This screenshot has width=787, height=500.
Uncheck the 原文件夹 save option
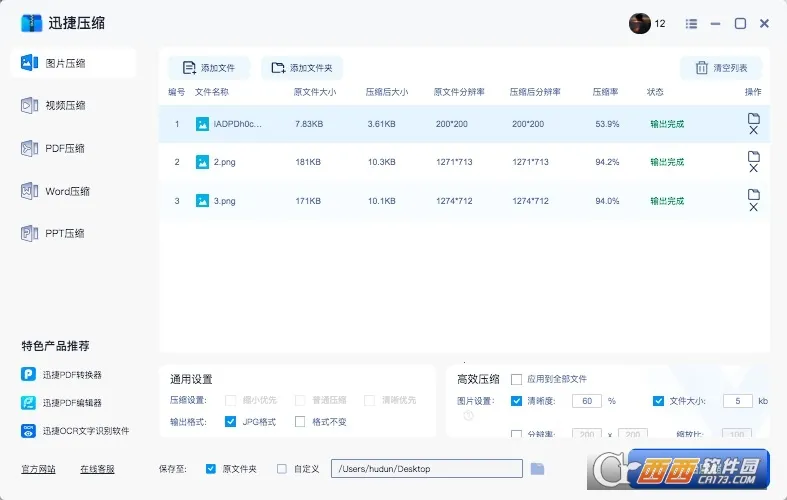tap(211, 469)
